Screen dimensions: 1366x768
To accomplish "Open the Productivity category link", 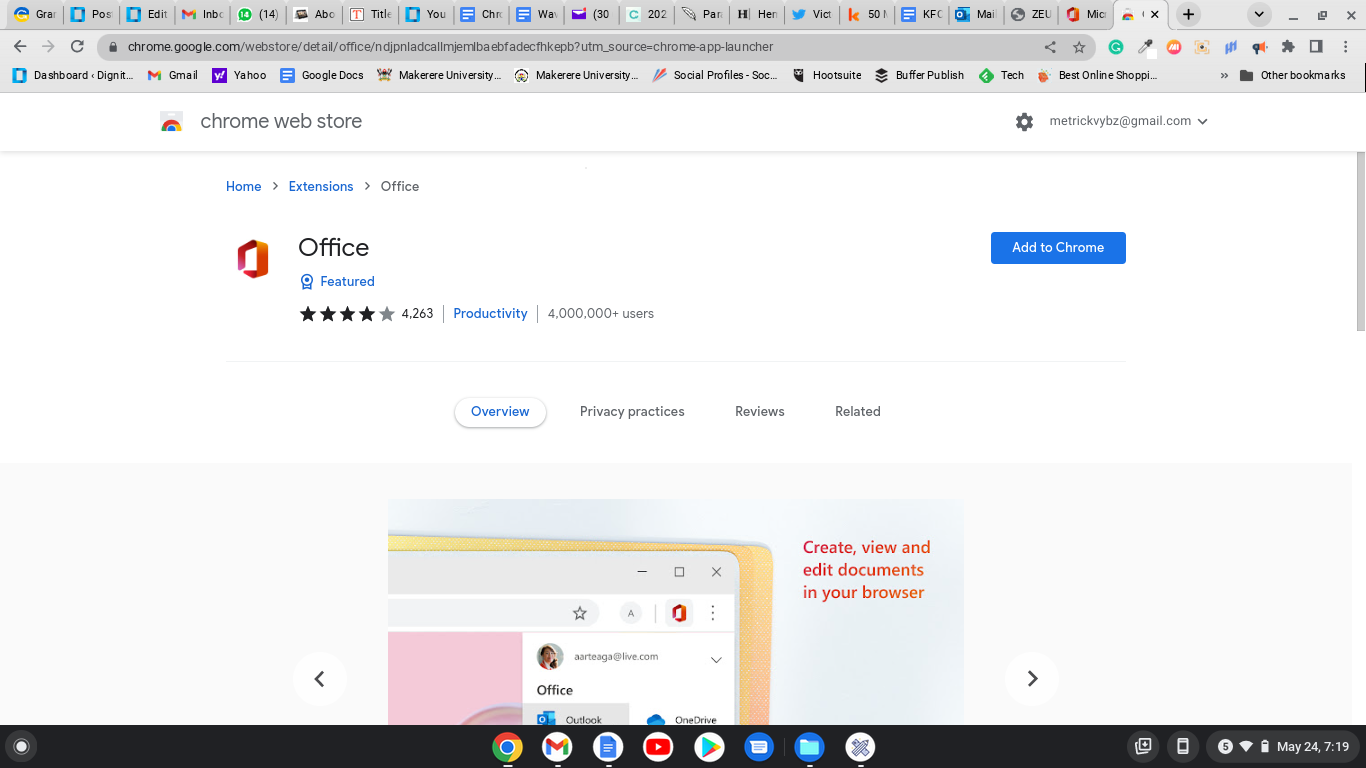I will click(490, 314).
